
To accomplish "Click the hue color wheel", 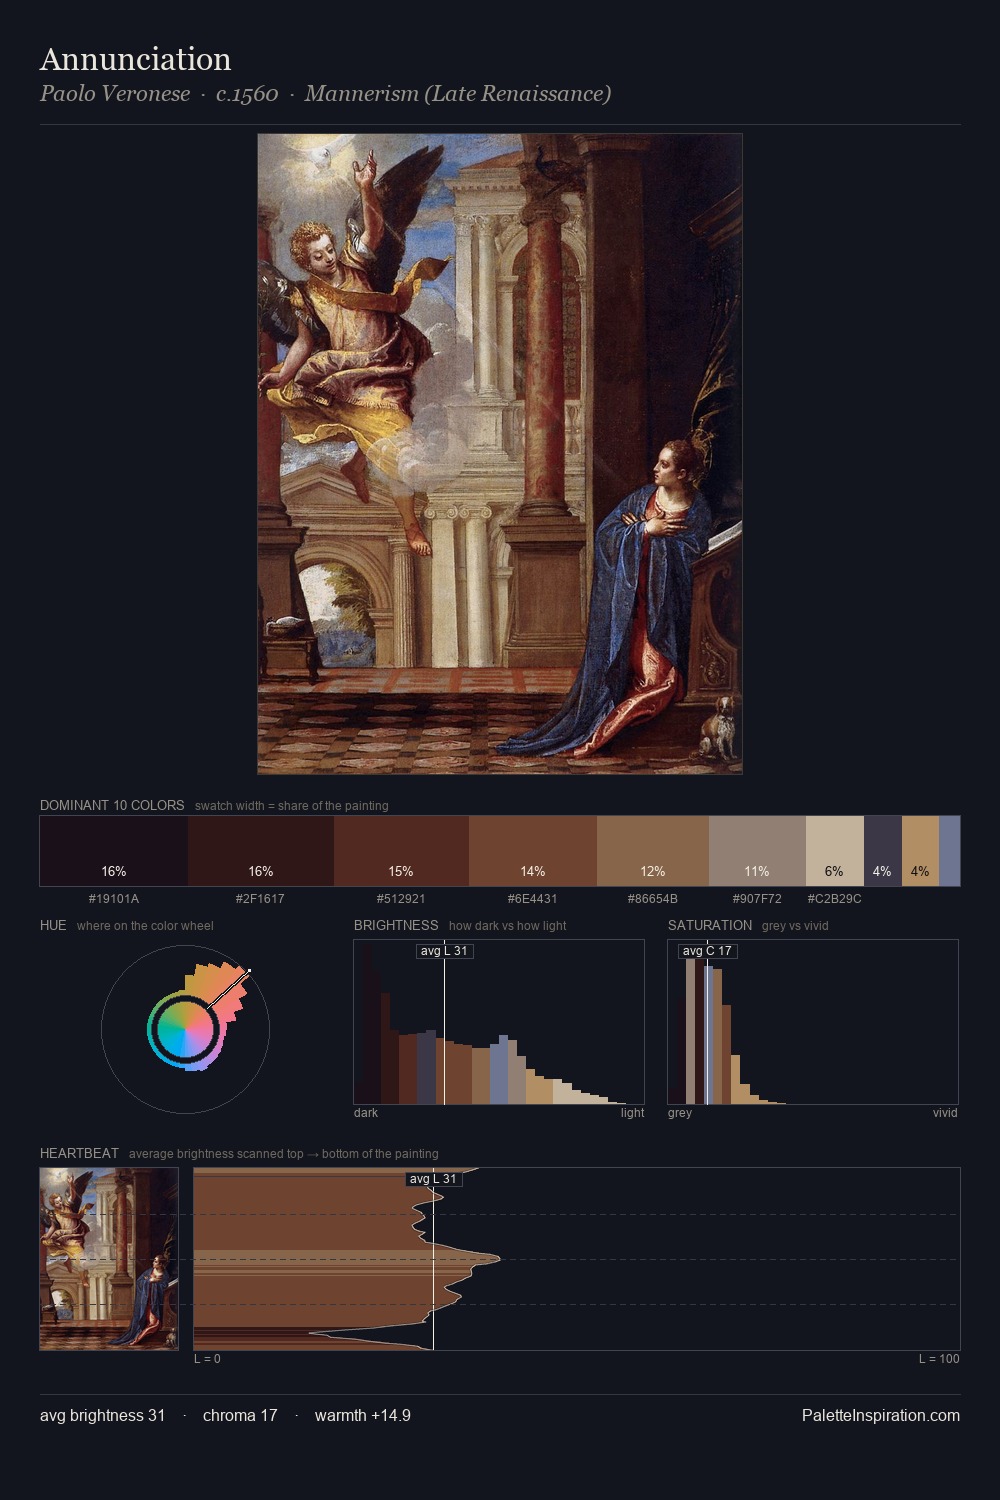I will (x=185, y=1029).
